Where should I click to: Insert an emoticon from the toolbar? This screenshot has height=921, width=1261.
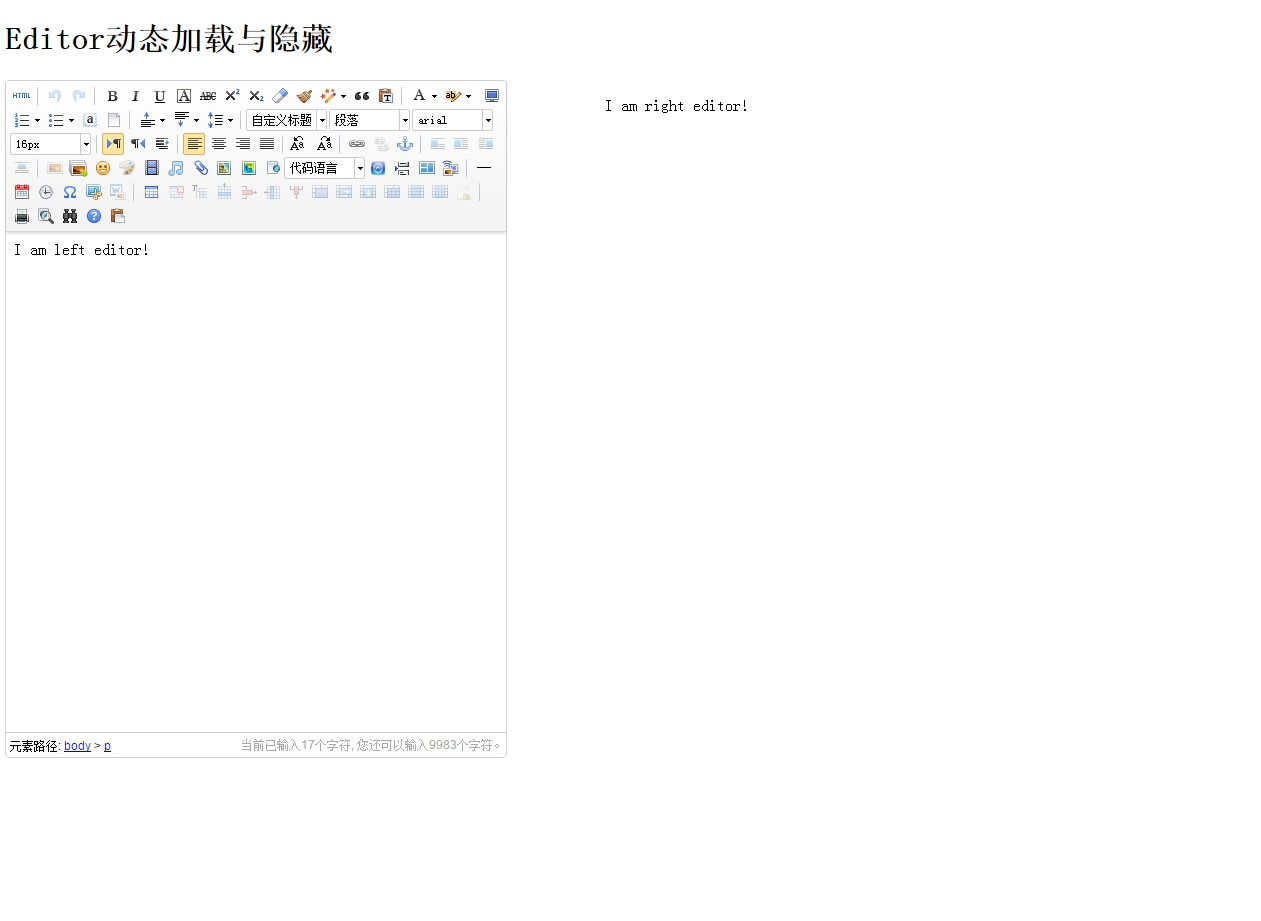103,168
